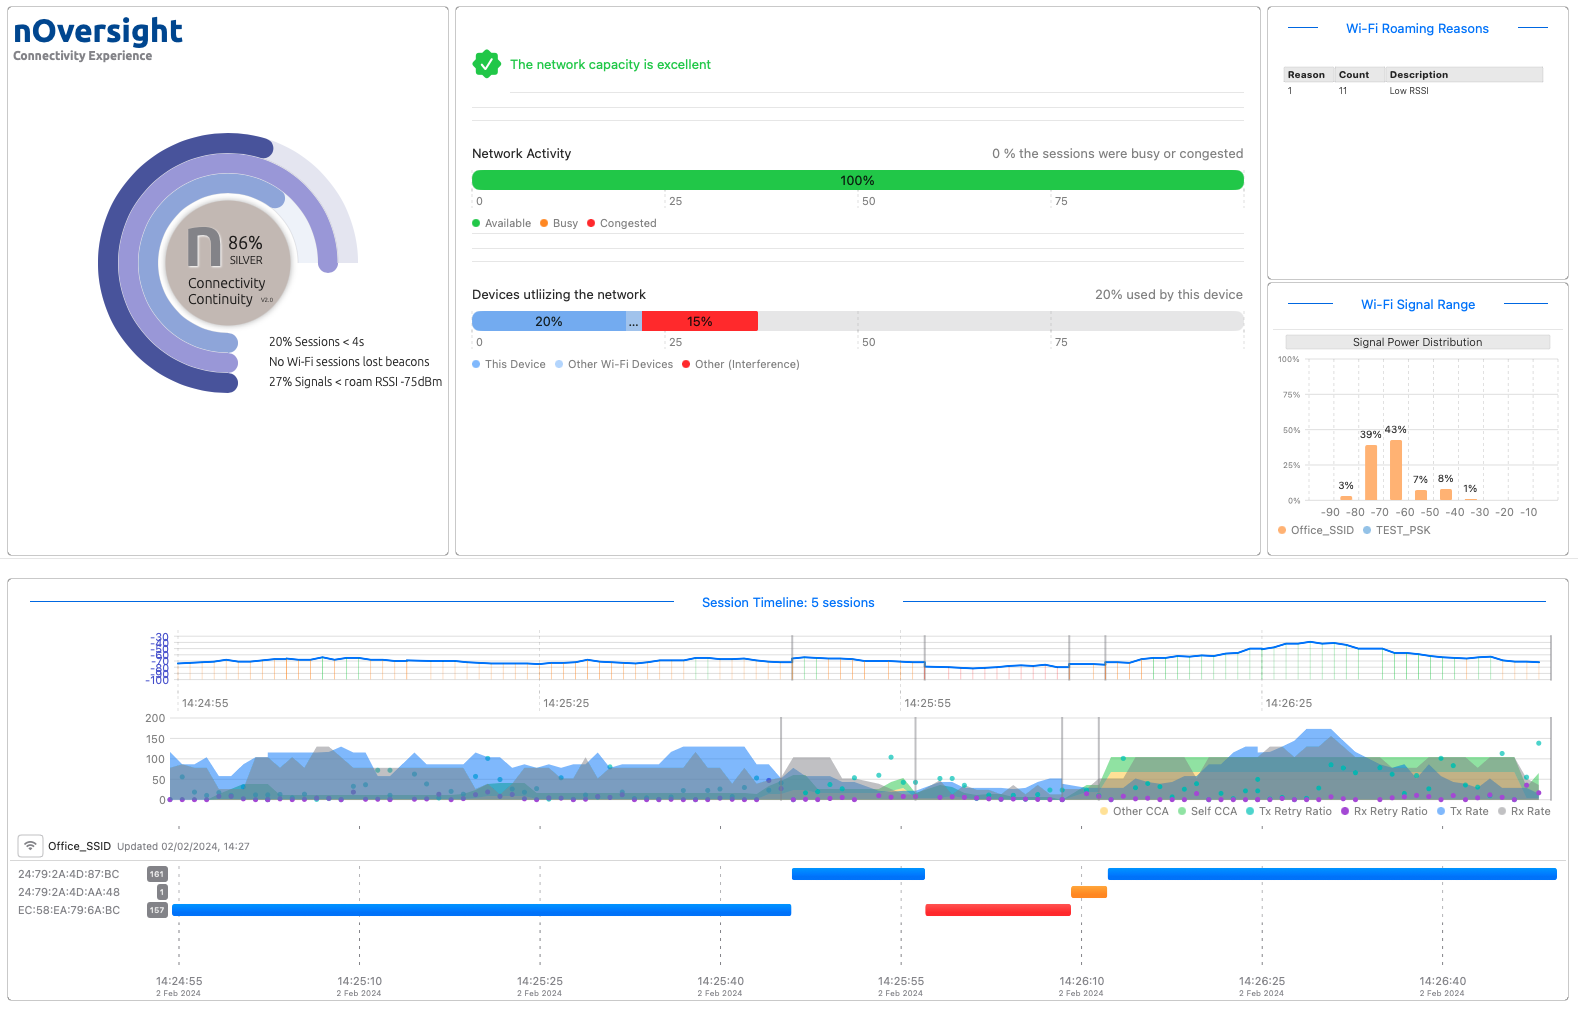Sort roaming table by Description header

pos(1418,75)
